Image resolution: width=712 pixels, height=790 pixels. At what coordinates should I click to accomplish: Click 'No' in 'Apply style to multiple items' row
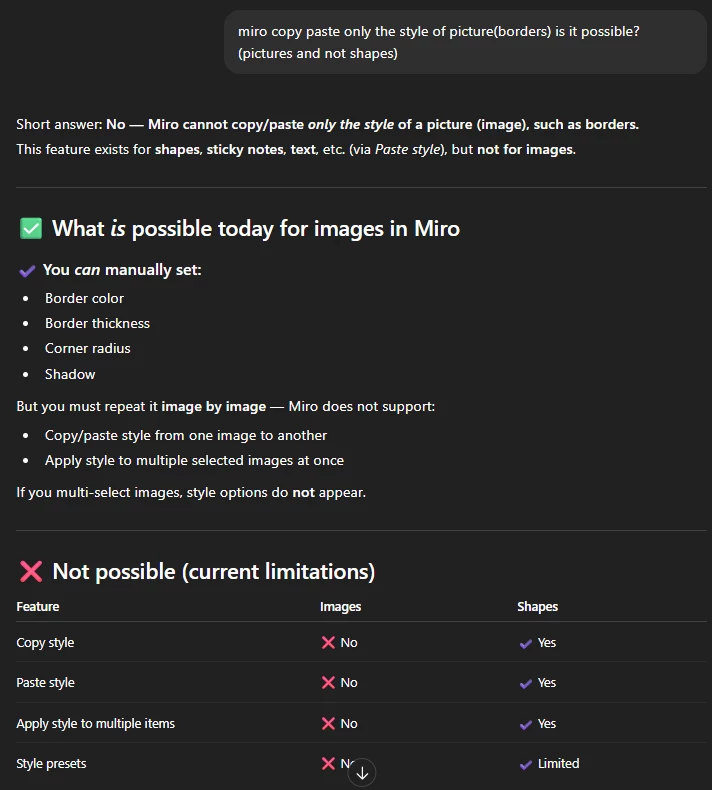(x=349, y=723)
